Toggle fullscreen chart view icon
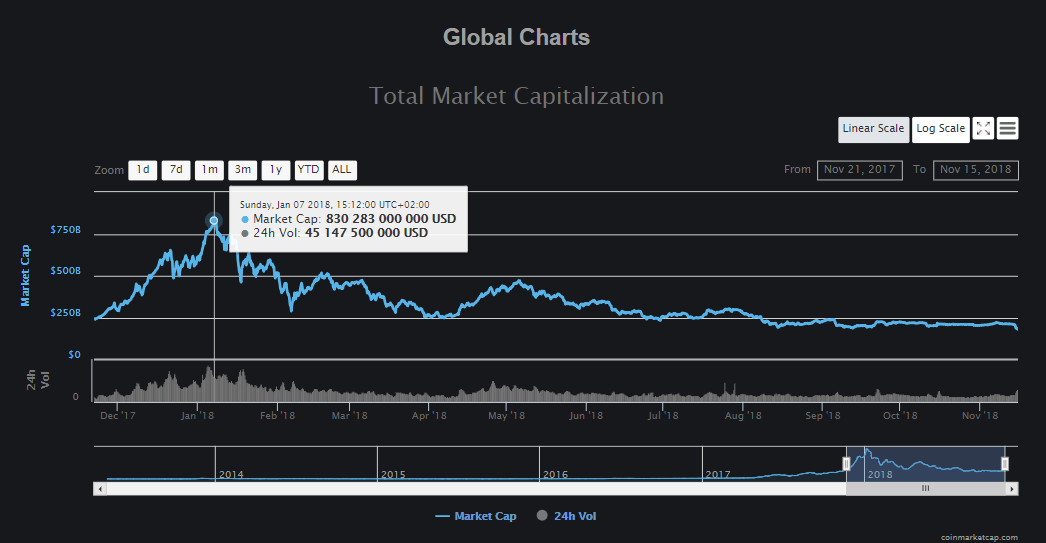 (983, 128)
